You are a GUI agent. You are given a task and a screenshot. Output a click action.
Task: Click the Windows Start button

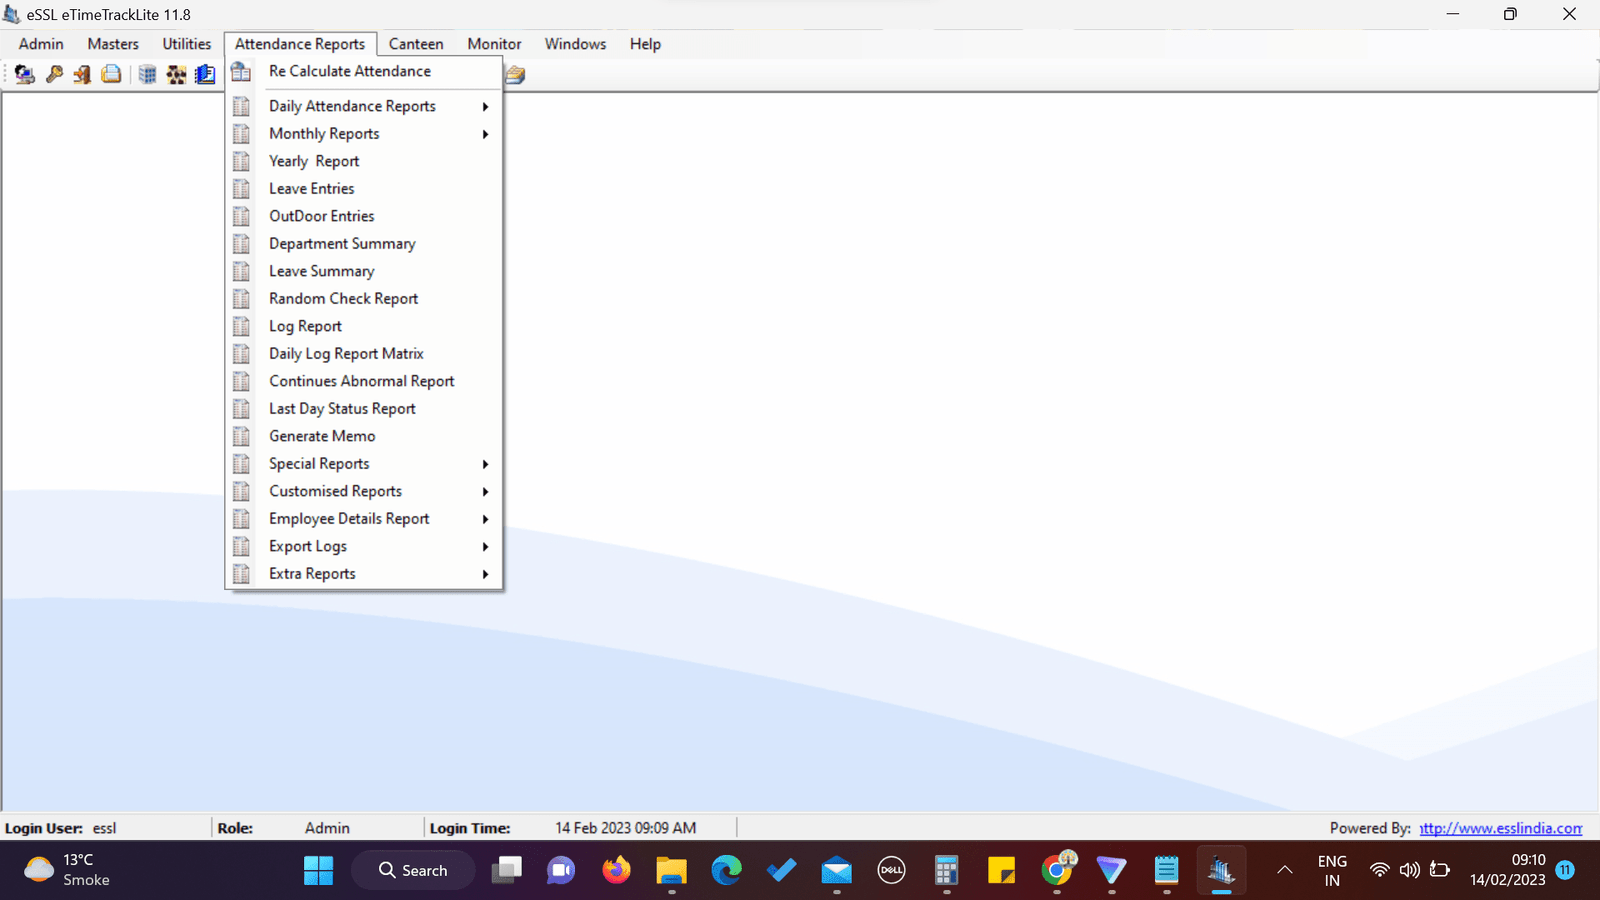[318, 870]
